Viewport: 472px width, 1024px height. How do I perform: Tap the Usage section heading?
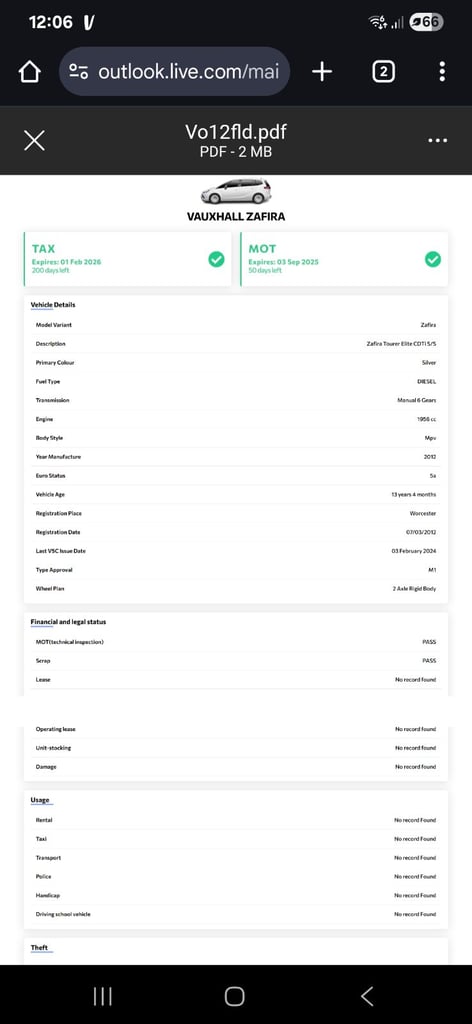[x=40, y=800]
